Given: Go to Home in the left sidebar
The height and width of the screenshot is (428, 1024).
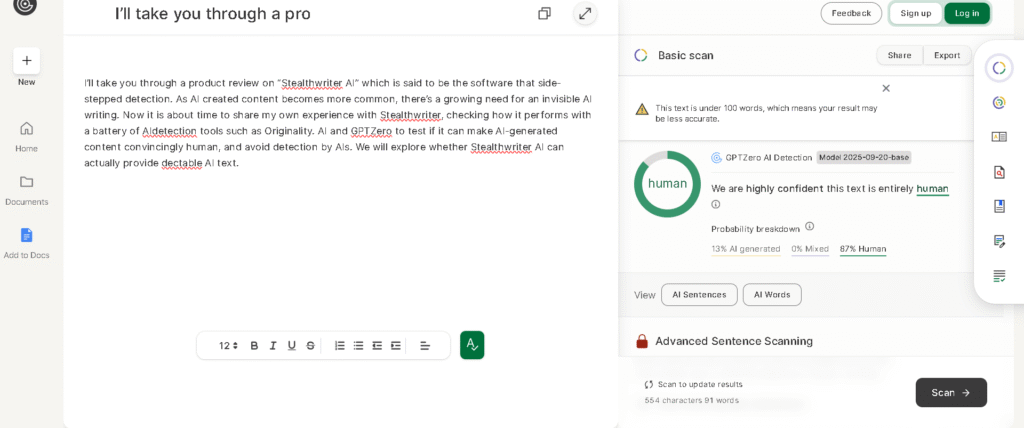Looking at the screenshot, I should pos(27,137).
